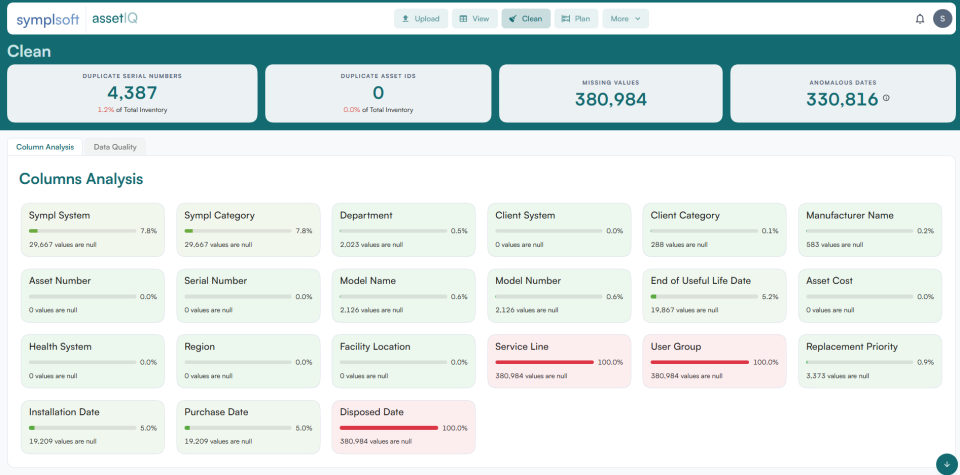The width and height of the screenshot is (960, 475).
Task: Click the Disposed Date red progress bar
Action: pos(389,428)
